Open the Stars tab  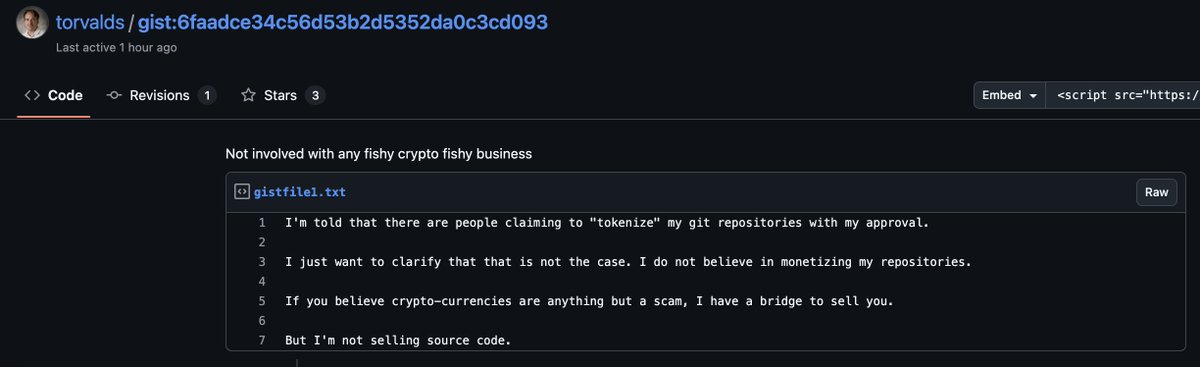click(282, 96)
